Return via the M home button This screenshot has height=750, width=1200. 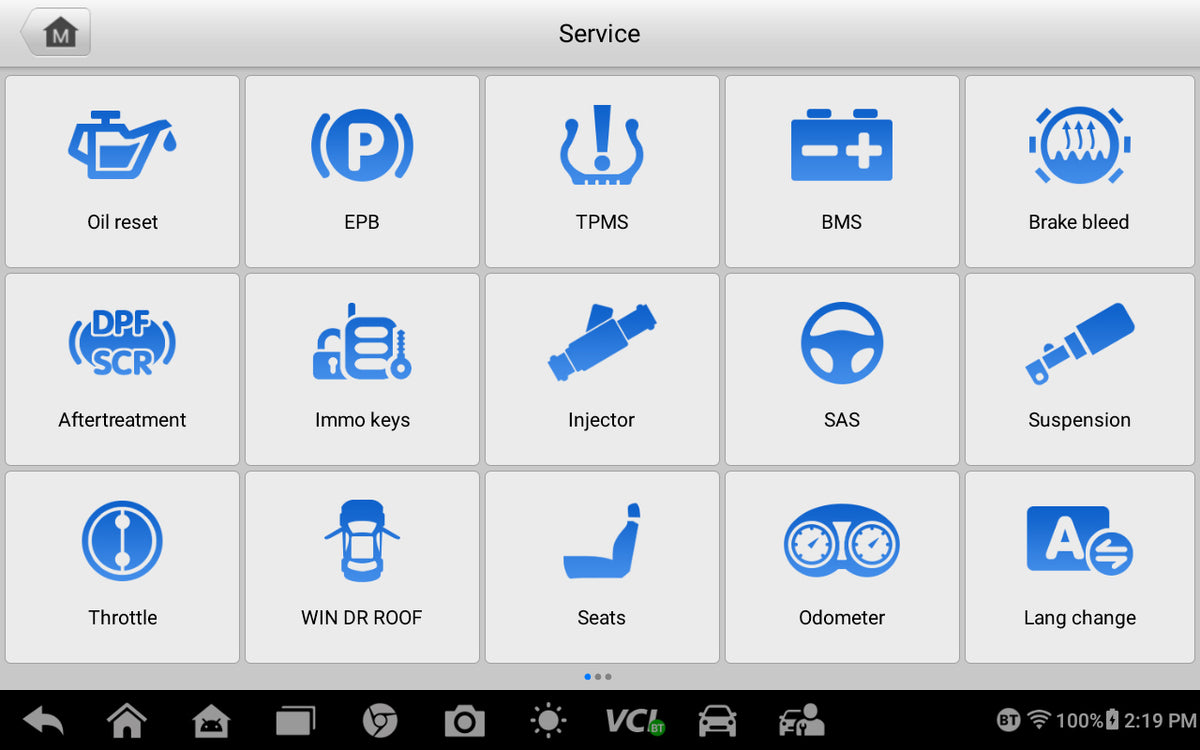point(56,33)
